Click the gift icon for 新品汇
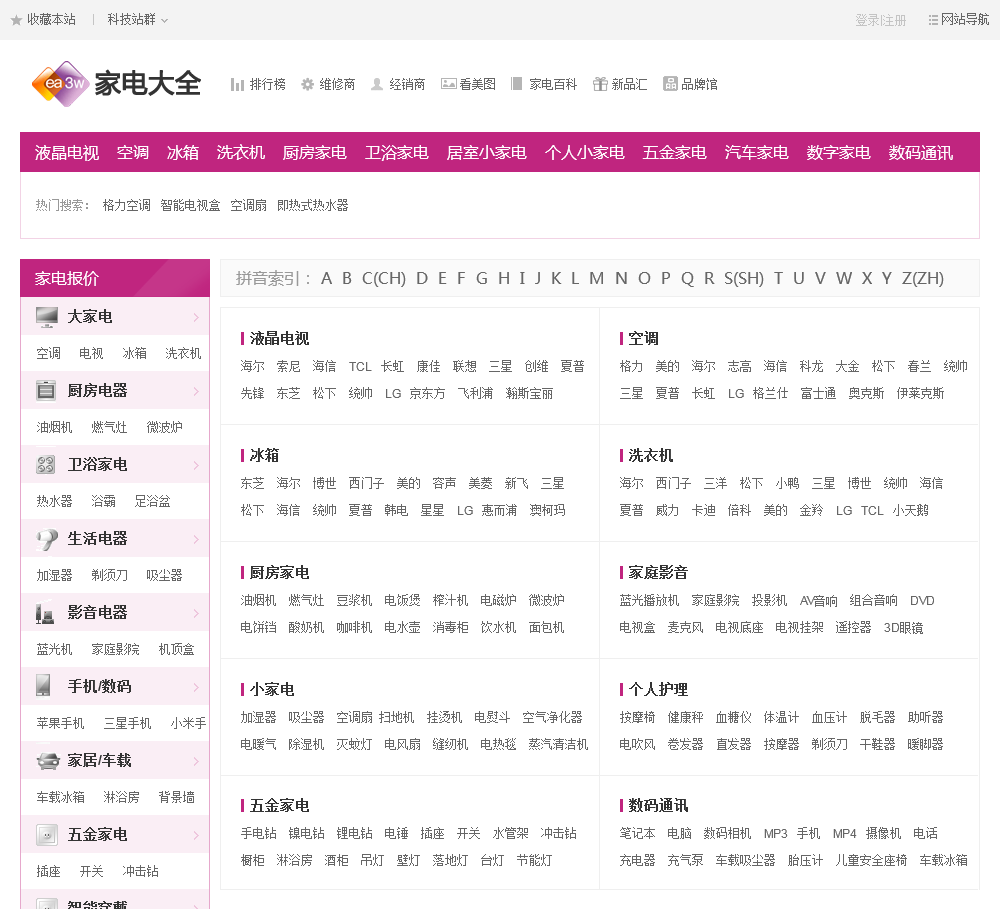This screenshot has height=909, width=1000. (x=599, y=84)
